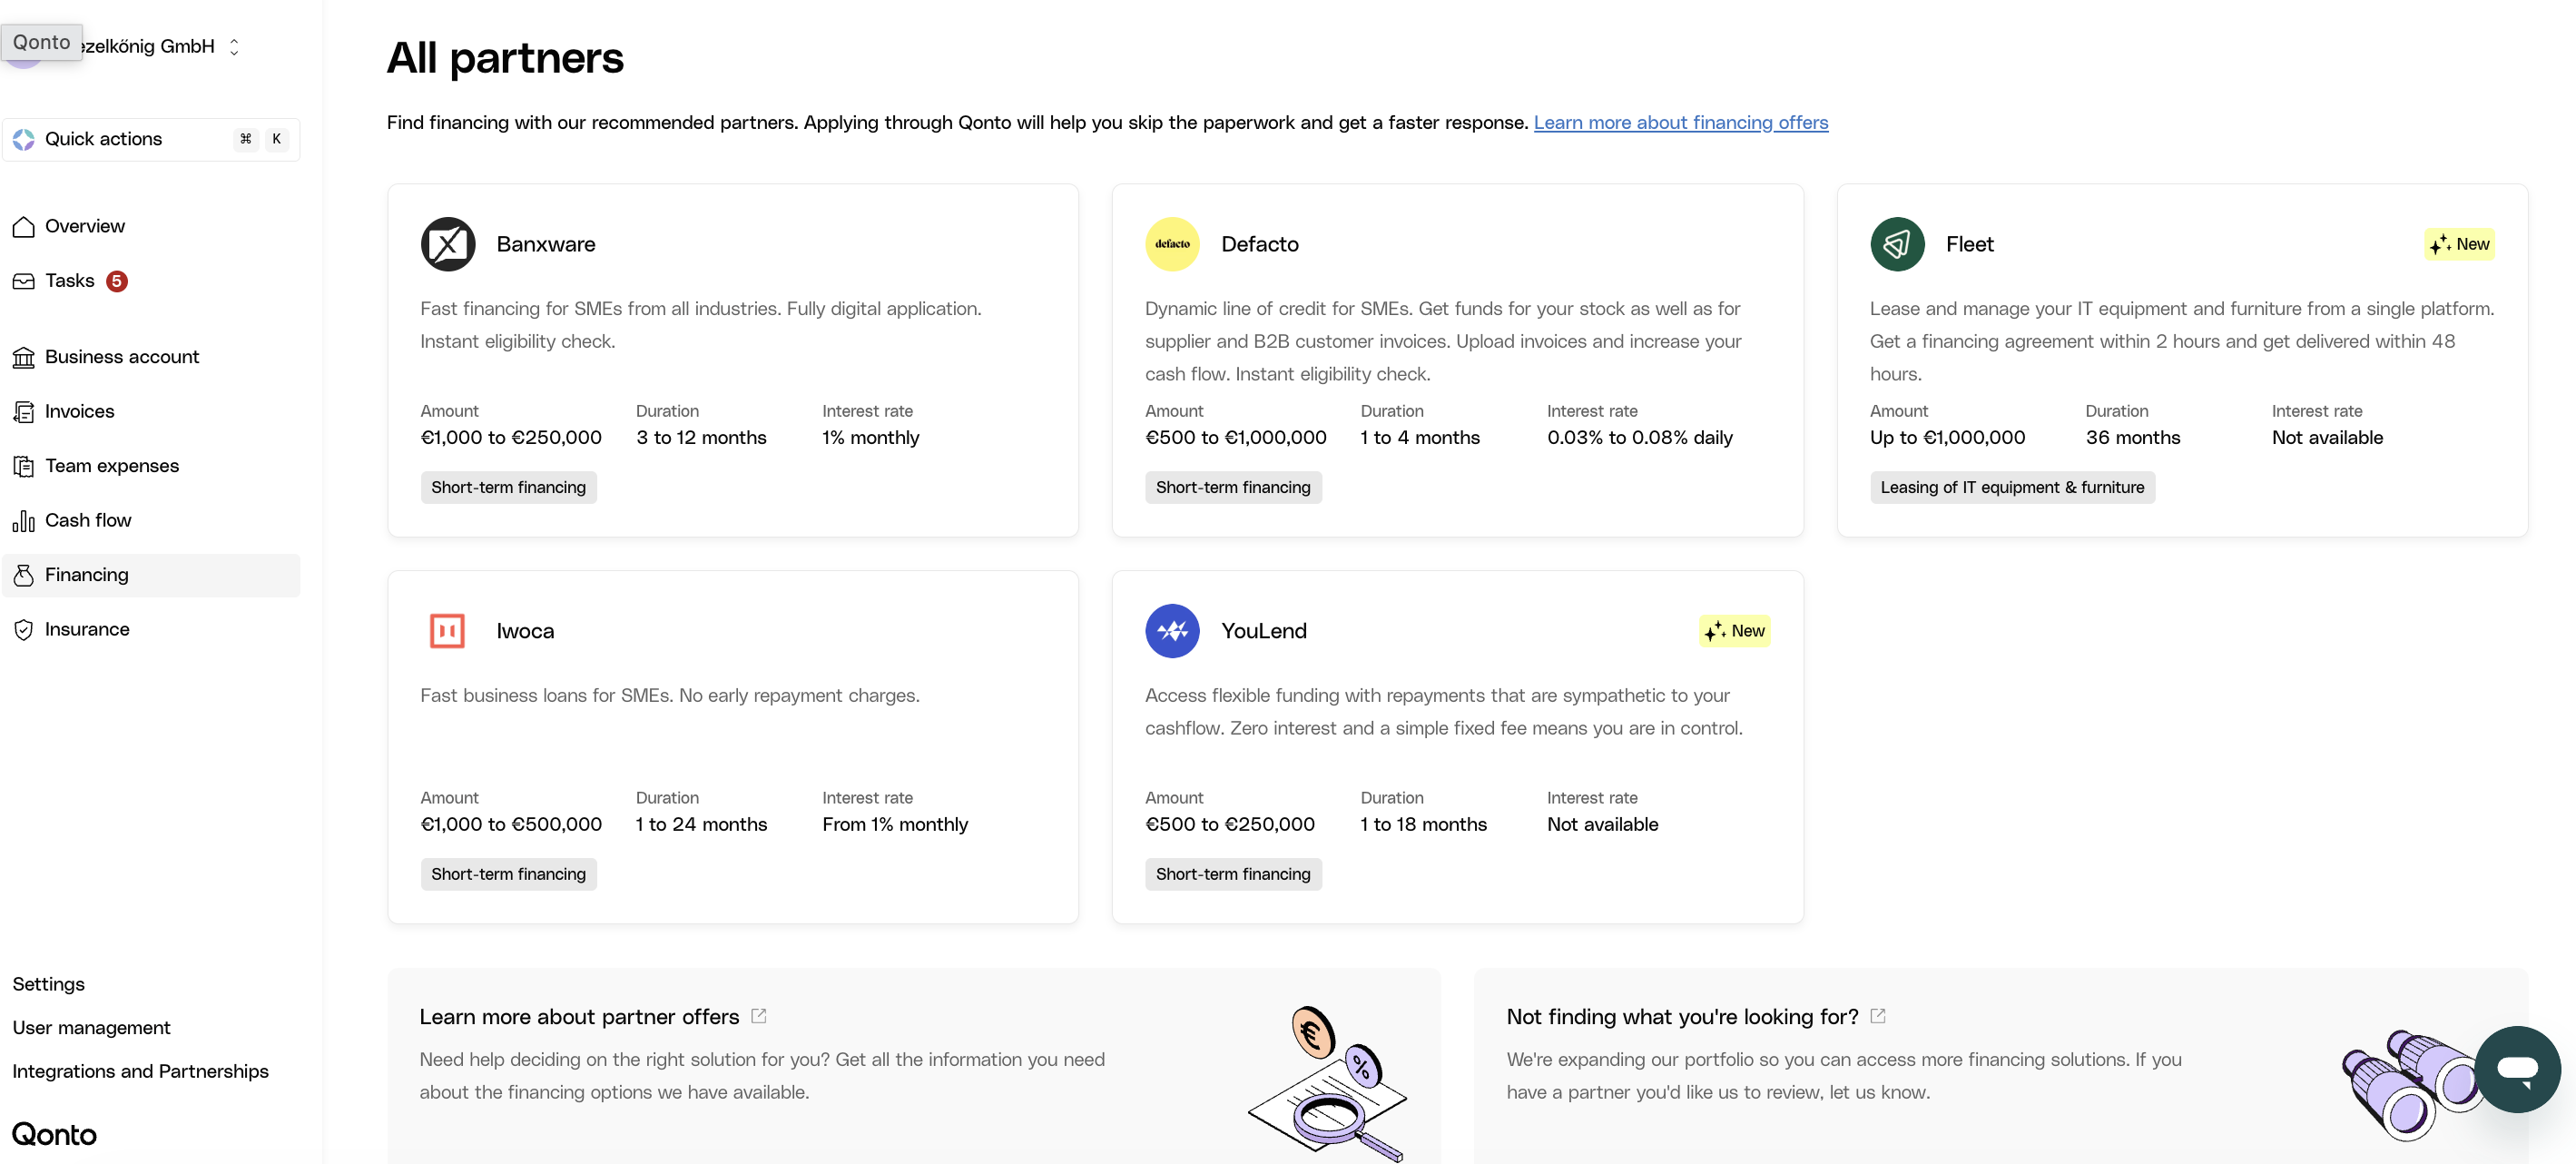The height and width of the screenshot is (1164, 2576).
Task: Click '€500 to €1,000,000' amount
Action: point(1236,438)
